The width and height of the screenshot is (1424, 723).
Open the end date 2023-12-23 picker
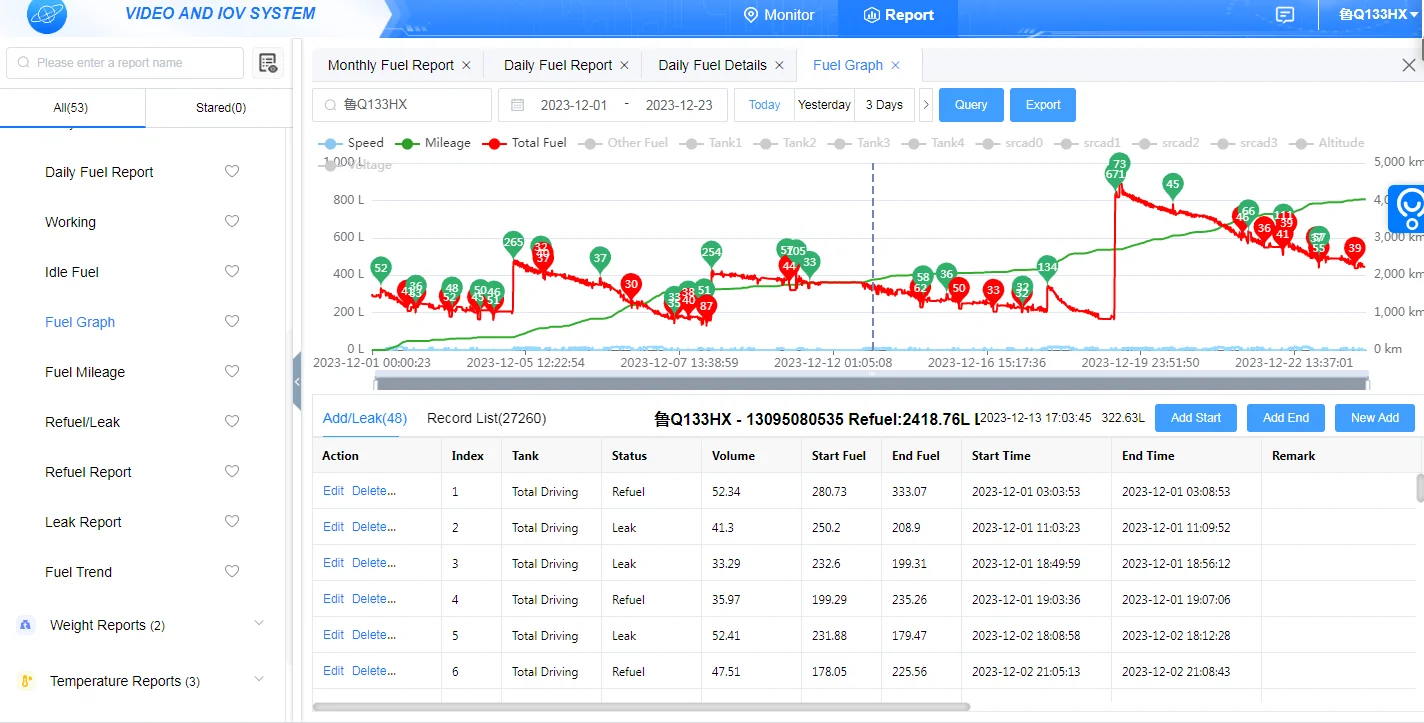tap(679, 105)
